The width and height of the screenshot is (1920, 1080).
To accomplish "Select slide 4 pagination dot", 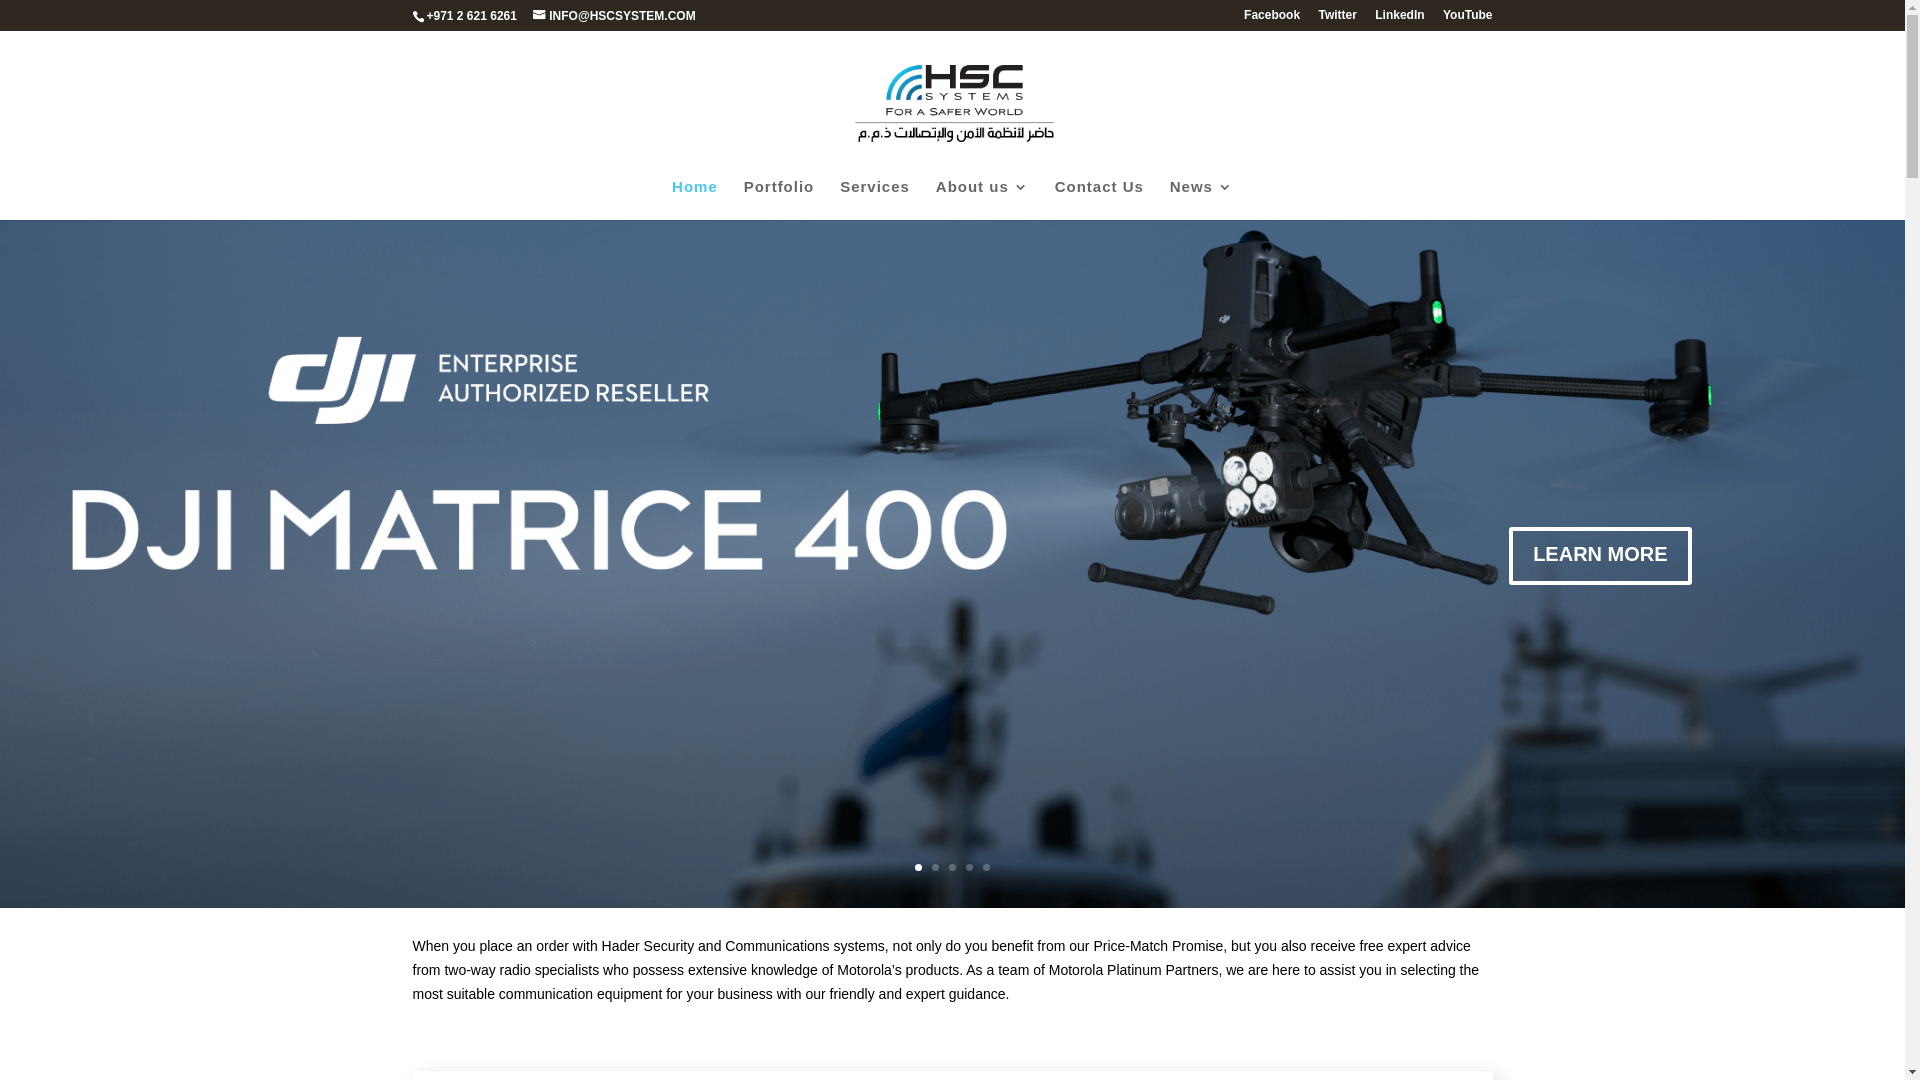I will pos(969,867).
